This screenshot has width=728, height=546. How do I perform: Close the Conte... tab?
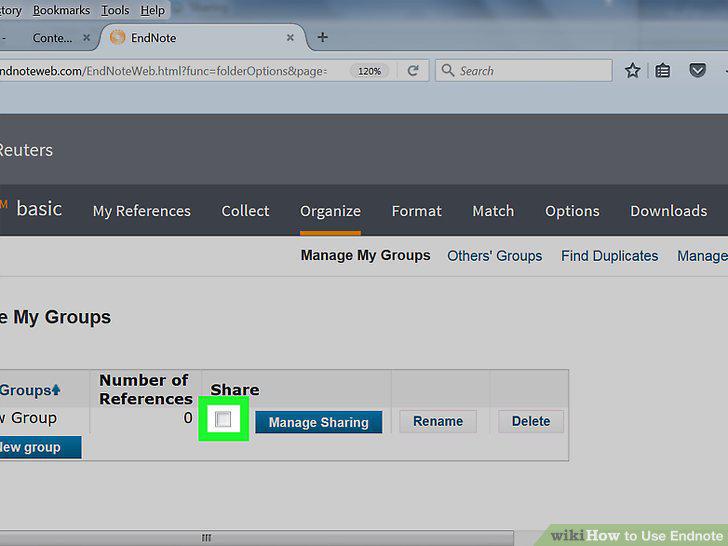(x=86, y=38)
